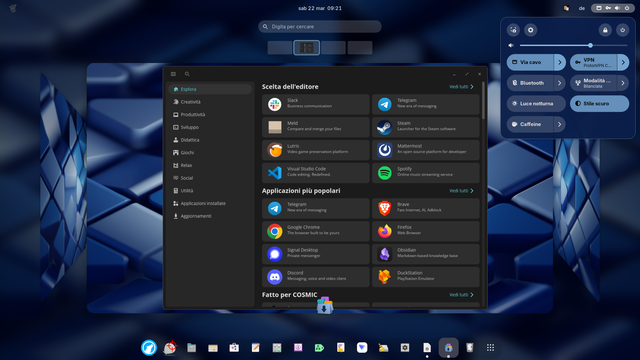Open the Brave browser entry
This screenshot has height=360, width=640.
pyautogui.click(x=426, y=209)
